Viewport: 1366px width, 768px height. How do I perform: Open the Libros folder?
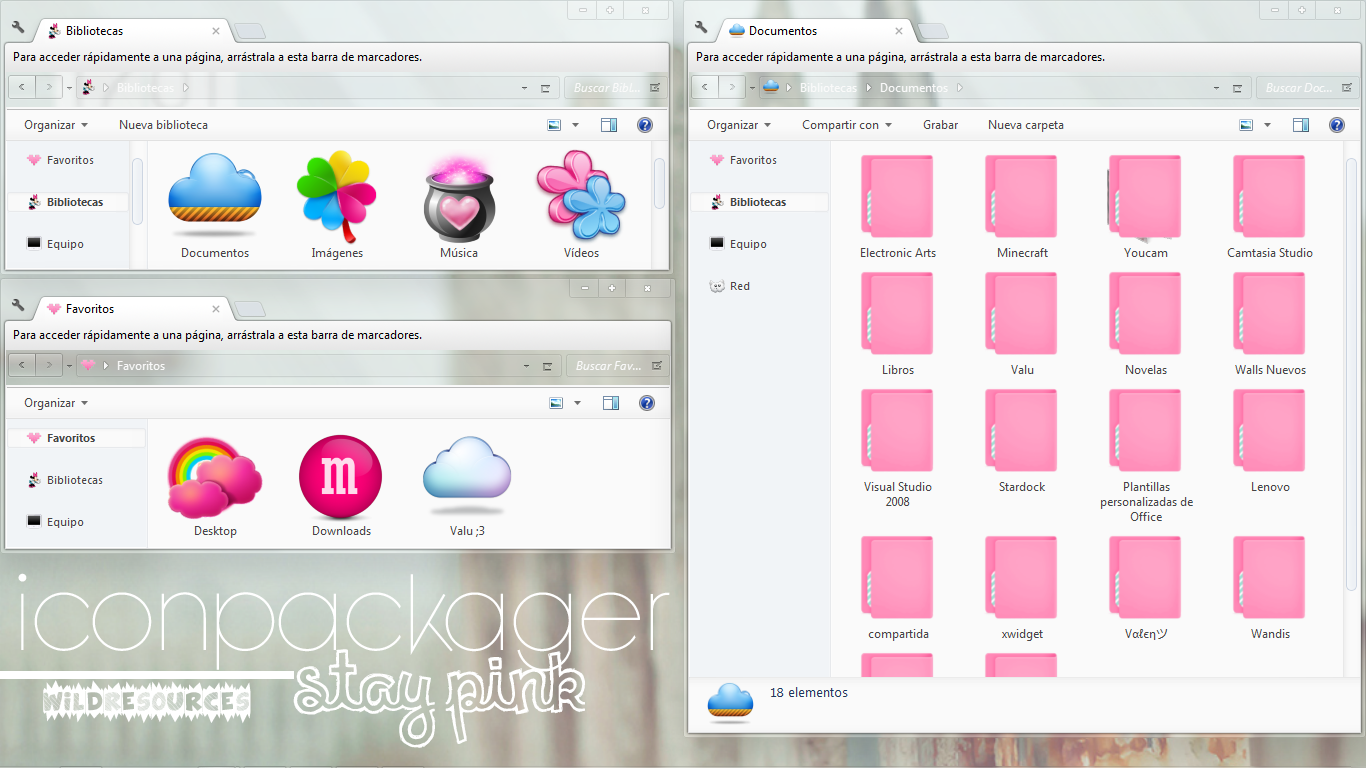coord(897,313)
